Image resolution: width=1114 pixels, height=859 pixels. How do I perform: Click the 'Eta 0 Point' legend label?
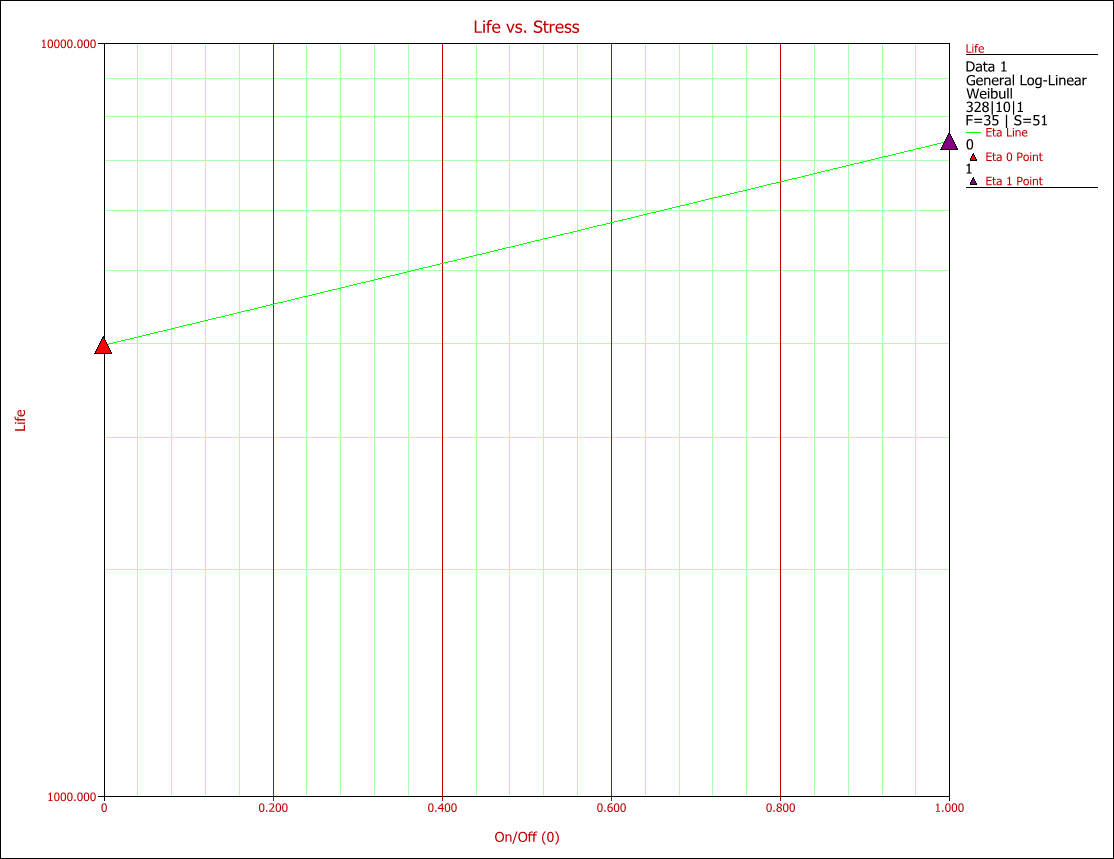click(x=1014, y=157)
